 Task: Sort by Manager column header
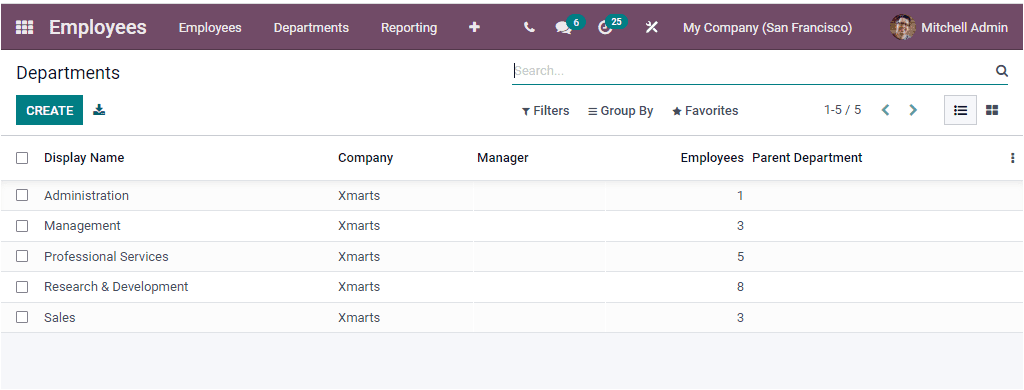(503, 157)
